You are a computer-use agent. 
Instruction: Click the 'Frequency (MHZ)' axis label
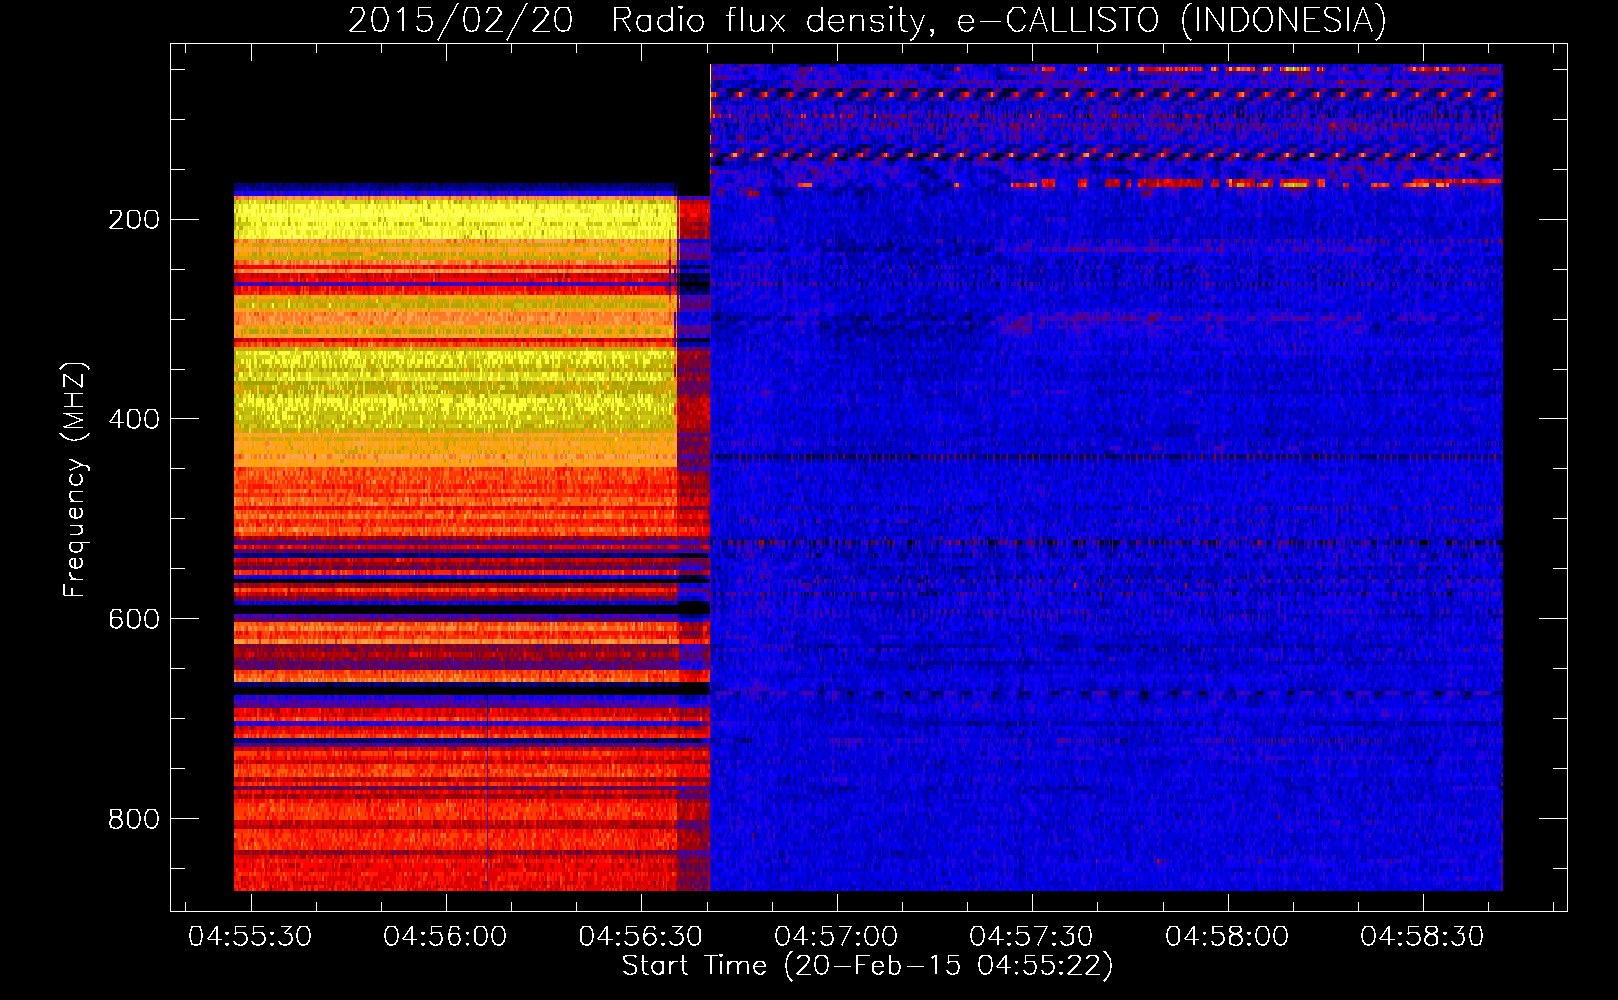coord(75,480)
